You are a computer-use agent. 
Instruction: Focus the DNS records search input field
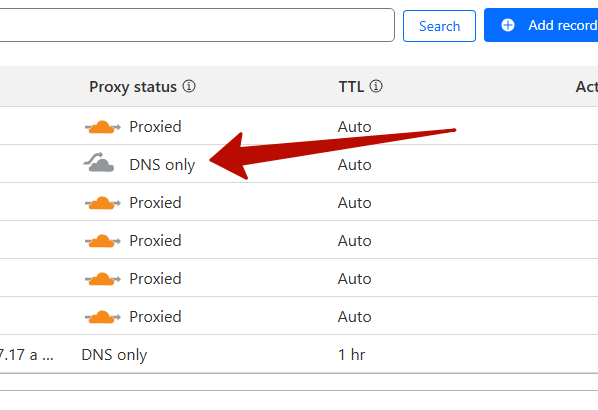(x=197, y=25)
